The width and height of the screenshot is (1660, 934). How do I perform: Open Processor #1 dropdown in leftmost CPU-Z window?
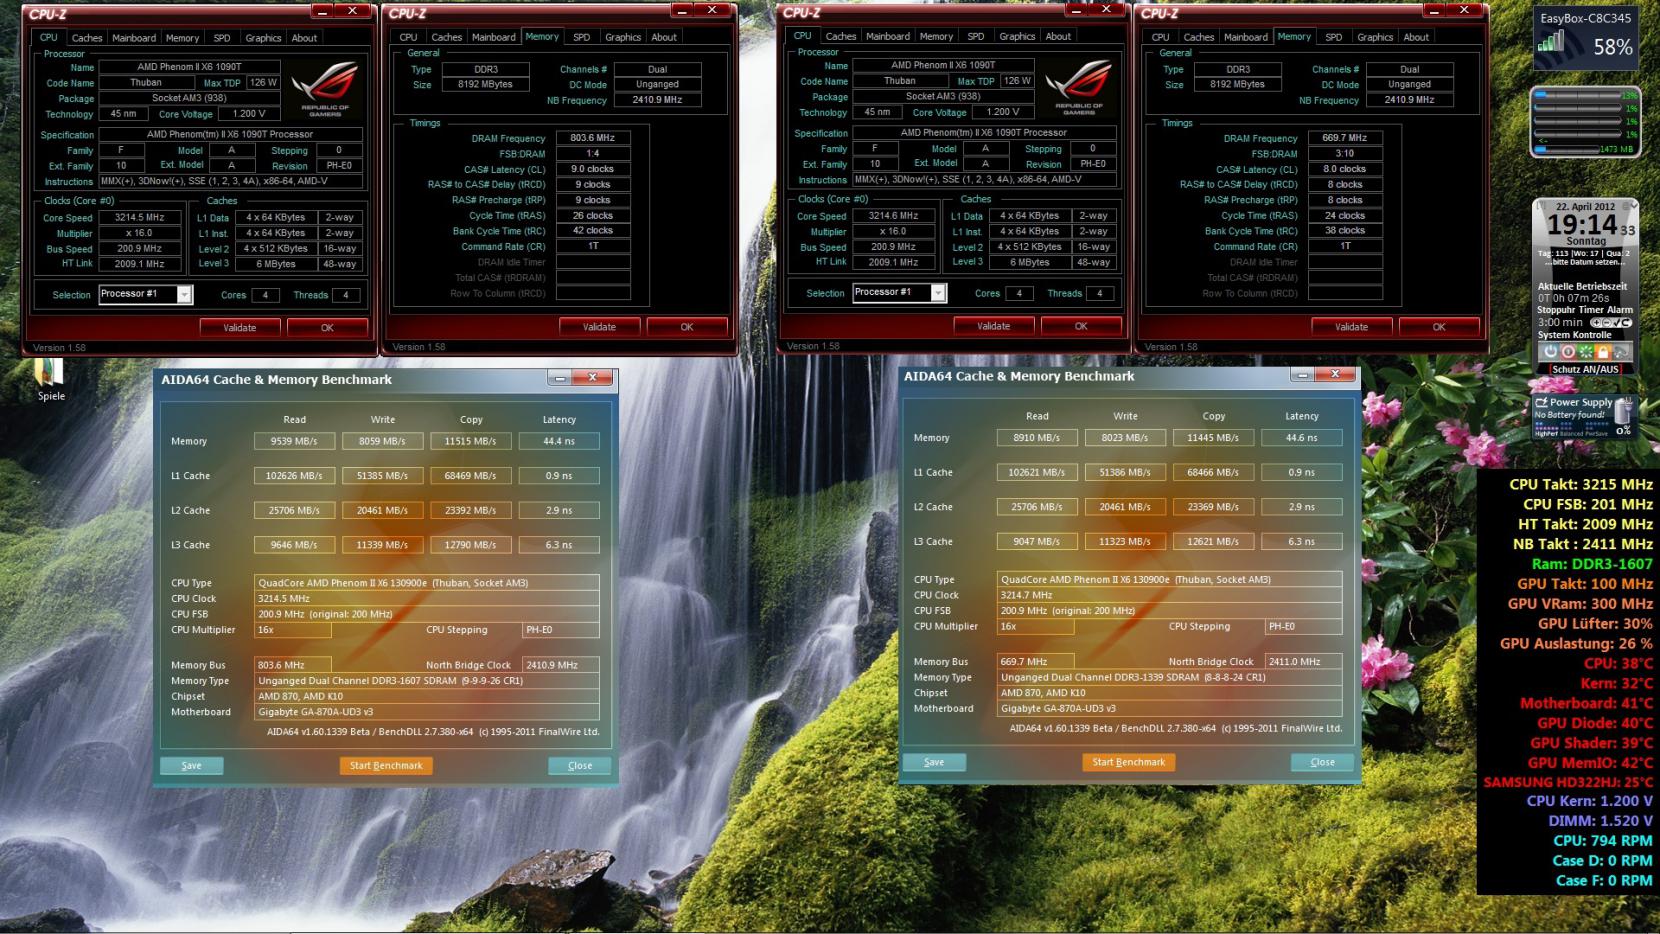pyautogui.click(x=184, y=294)
